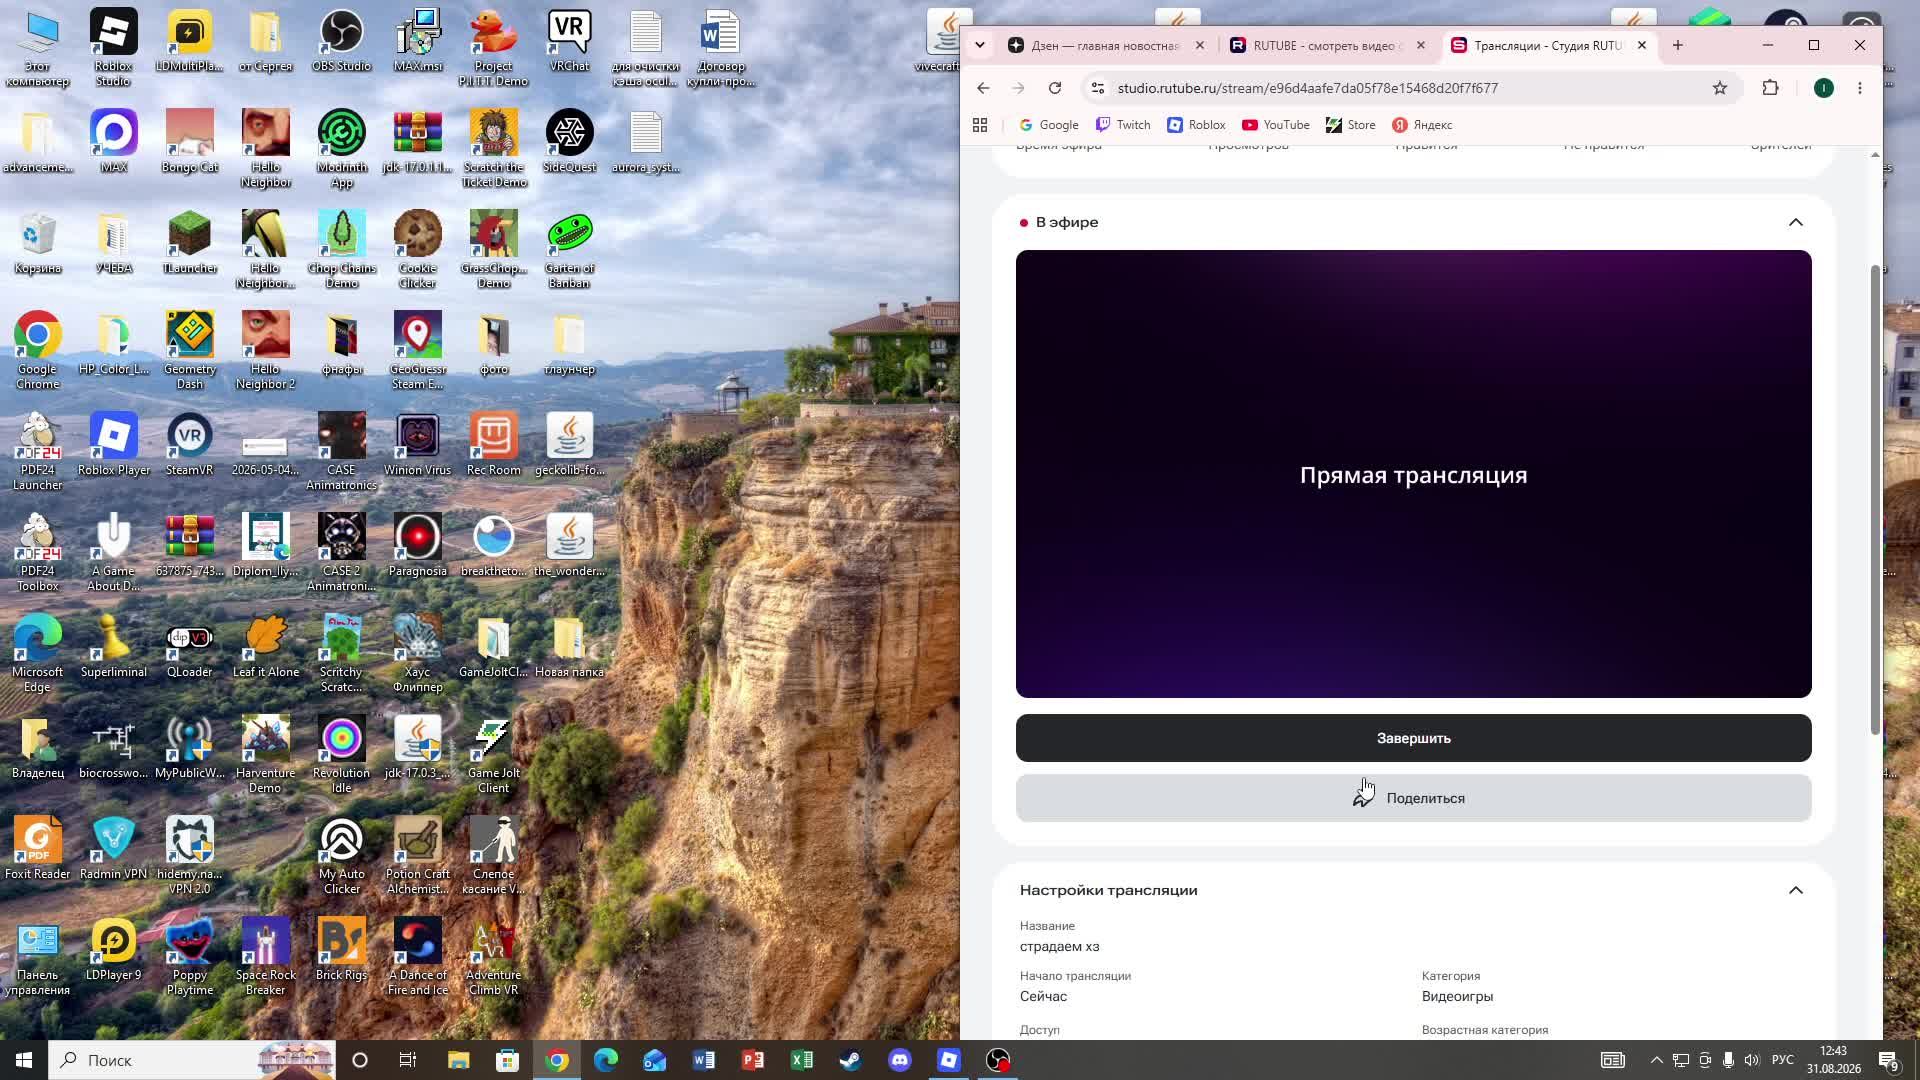Open Task View on the taskbar
This screenshot has height=1080, width=1920.
click(408, 1060)
